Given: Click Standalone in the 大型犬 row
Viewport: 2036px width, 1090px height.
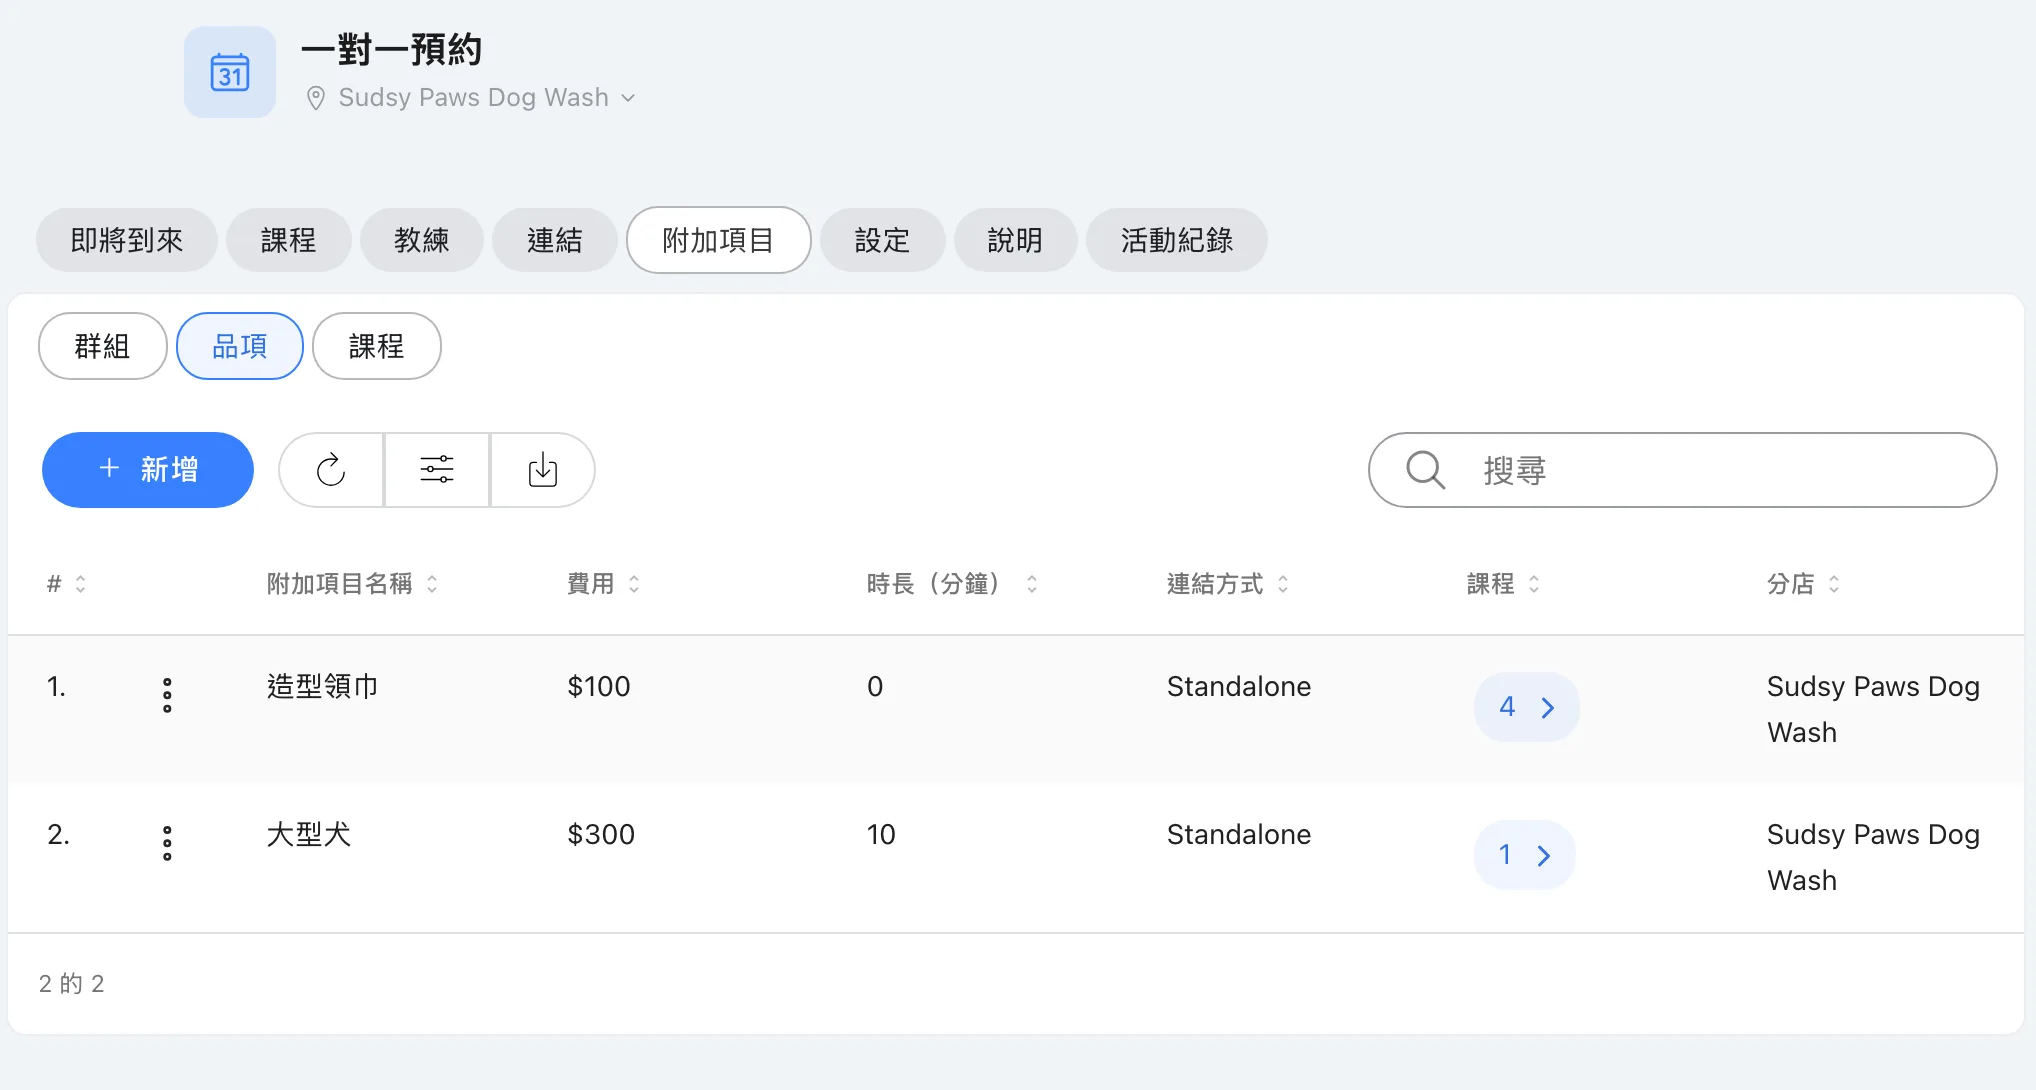Looking at the screenshot, I should pos(1239,834).
